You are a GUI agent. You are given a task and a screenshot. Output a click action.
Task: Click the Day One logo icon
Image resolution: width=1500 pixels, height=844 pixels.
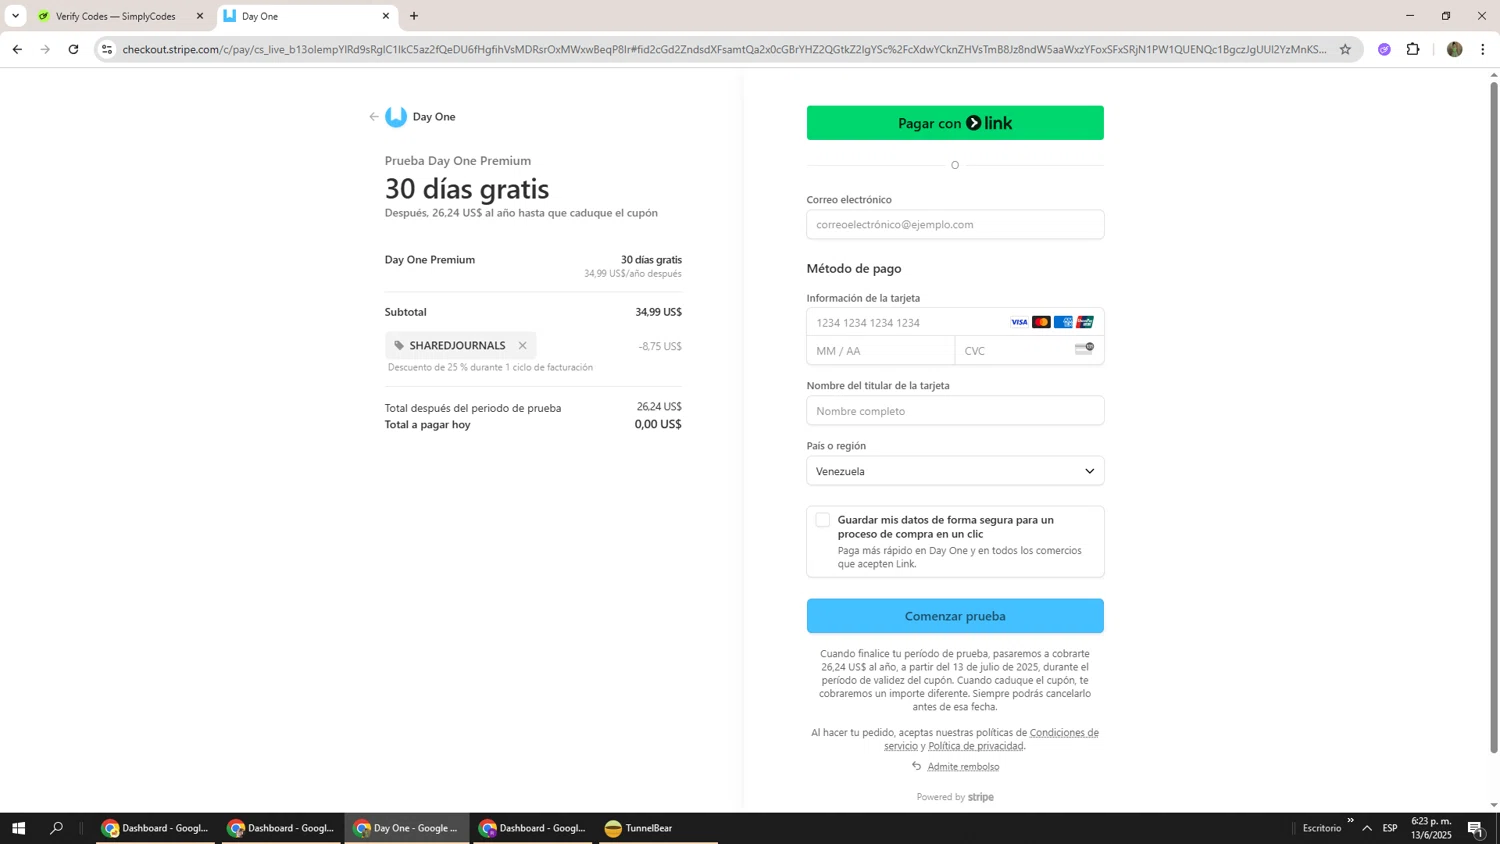pyautogui.click(x=396, y=117)
